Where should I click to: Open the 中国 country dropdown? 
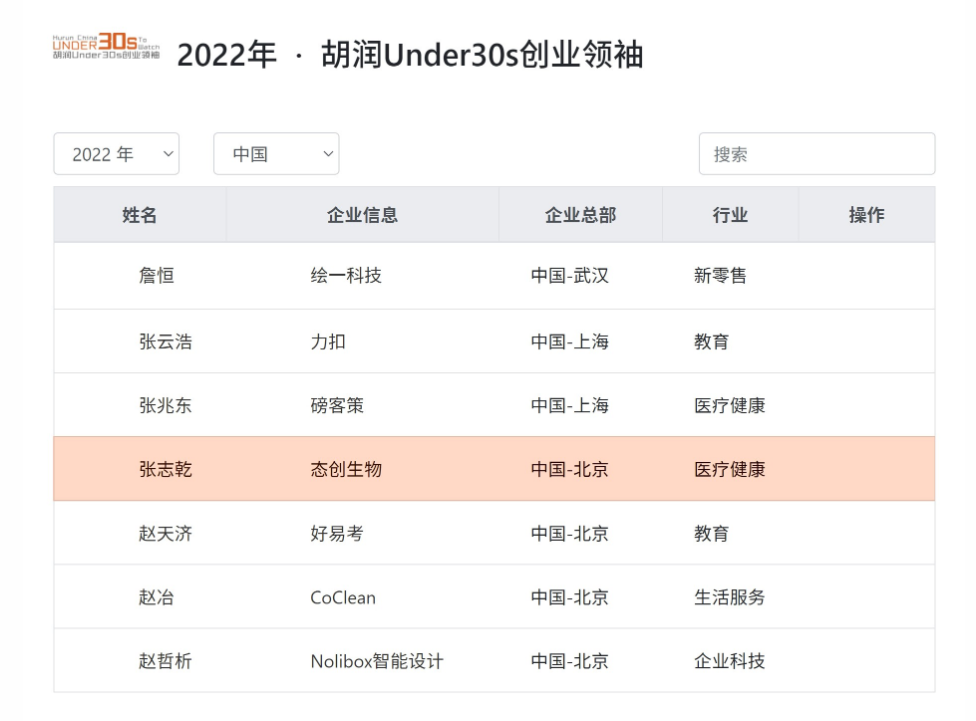[276, 154]
